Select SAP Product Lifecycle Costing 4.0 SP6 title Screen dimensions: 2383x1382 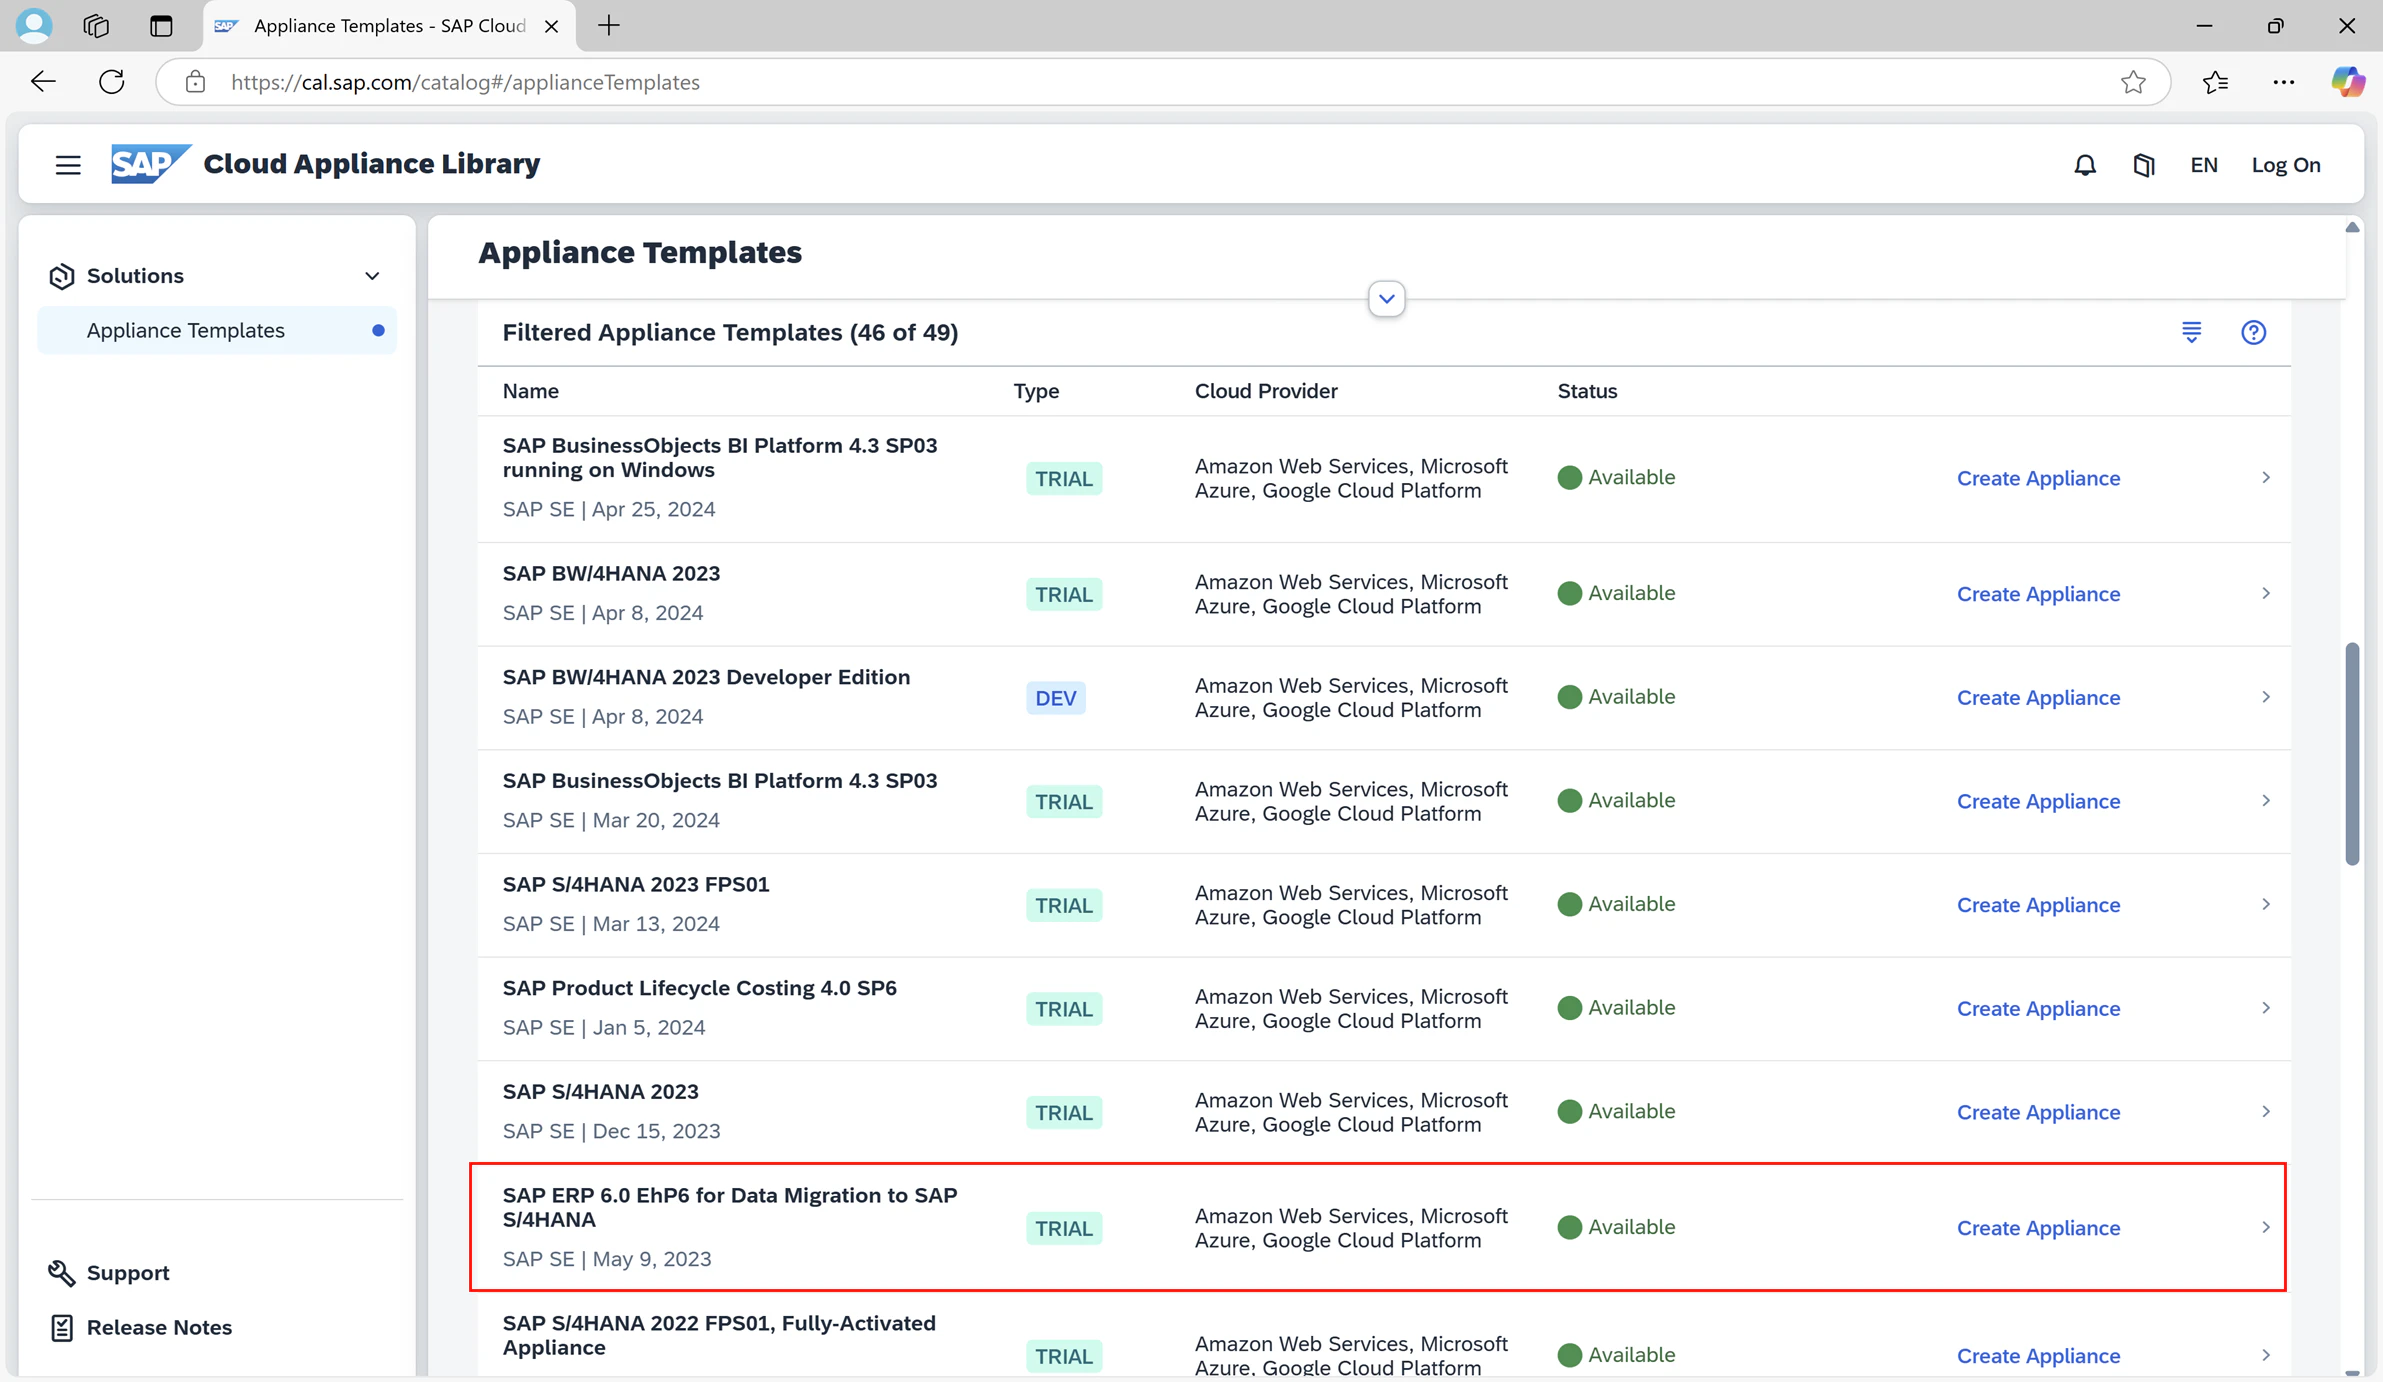tap(699, 988)
